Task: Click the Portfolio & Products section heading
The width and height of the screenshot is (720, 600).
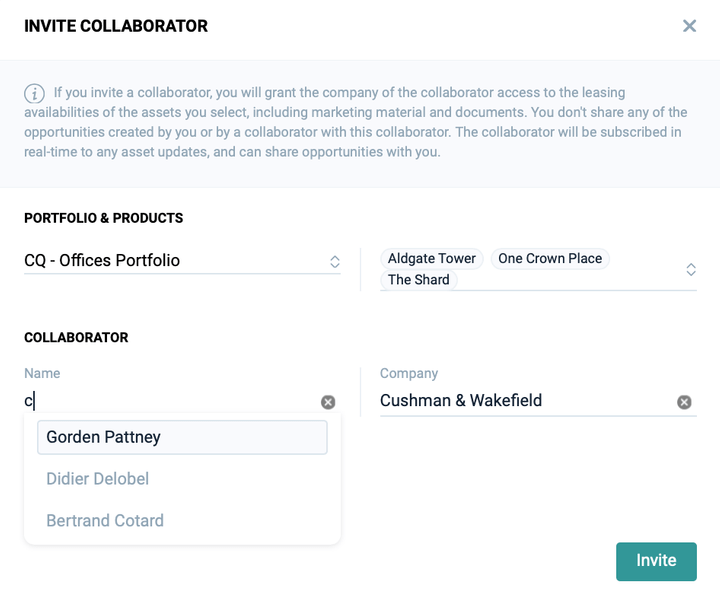Action: (x=104, y=218)
